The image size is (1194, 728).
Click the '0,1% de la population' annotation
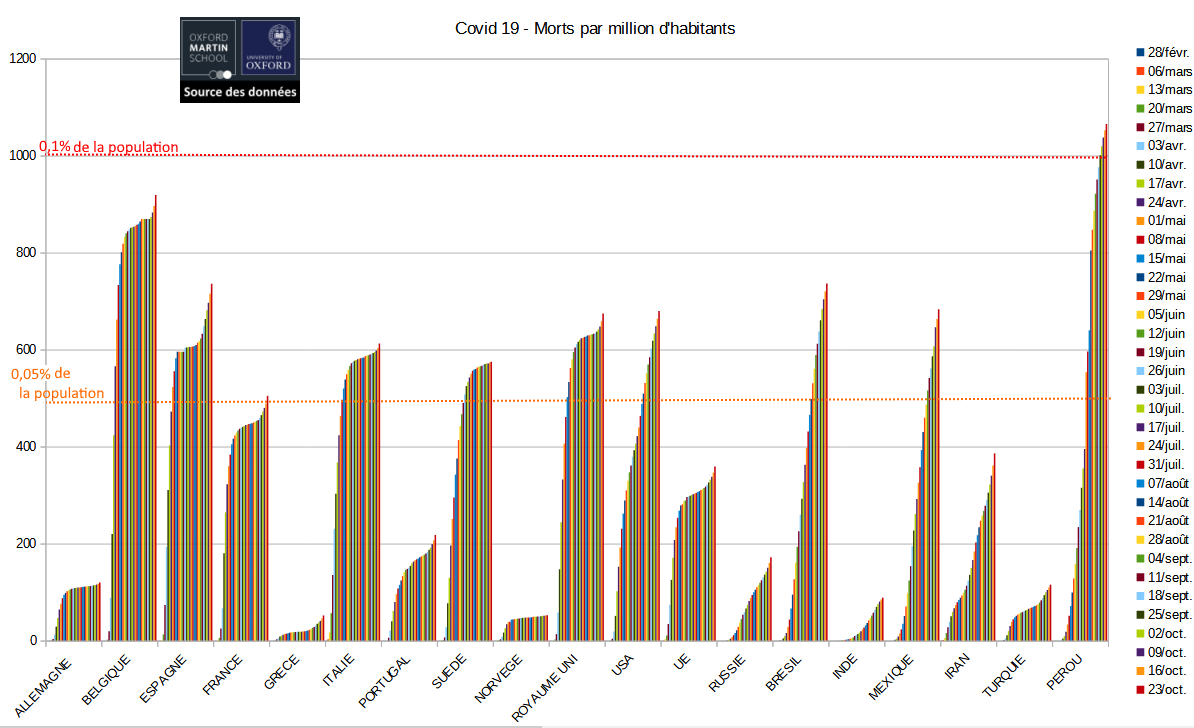(109, 147)
